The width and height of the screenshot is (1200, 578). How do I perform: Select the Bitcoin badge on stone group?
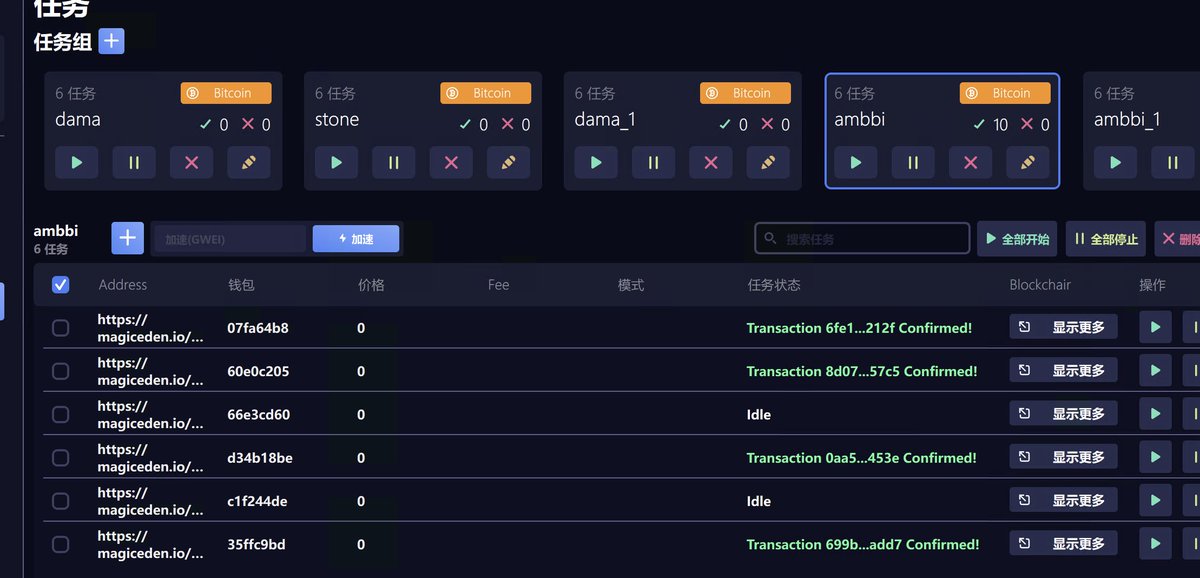click(x=486, y=92)
